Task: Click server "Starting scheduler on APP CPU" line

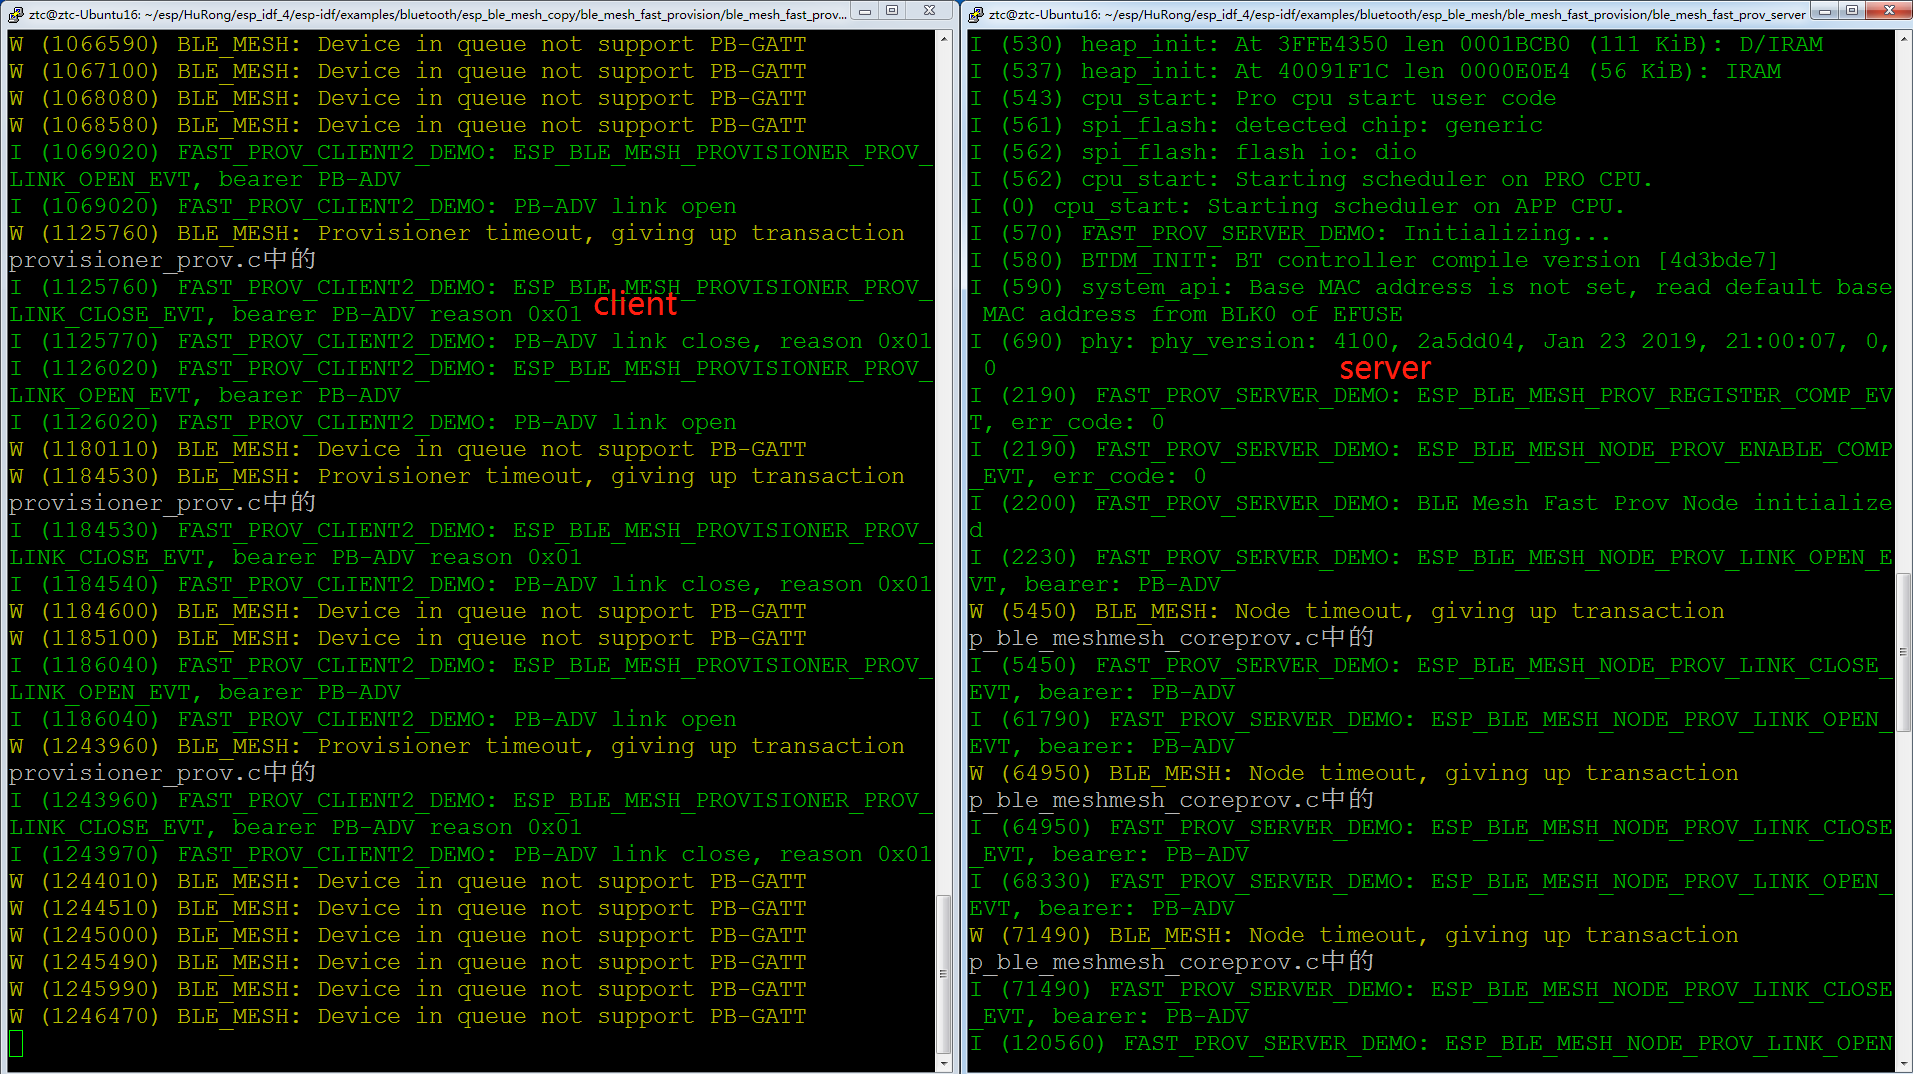Action: [x=1297, y=207]
